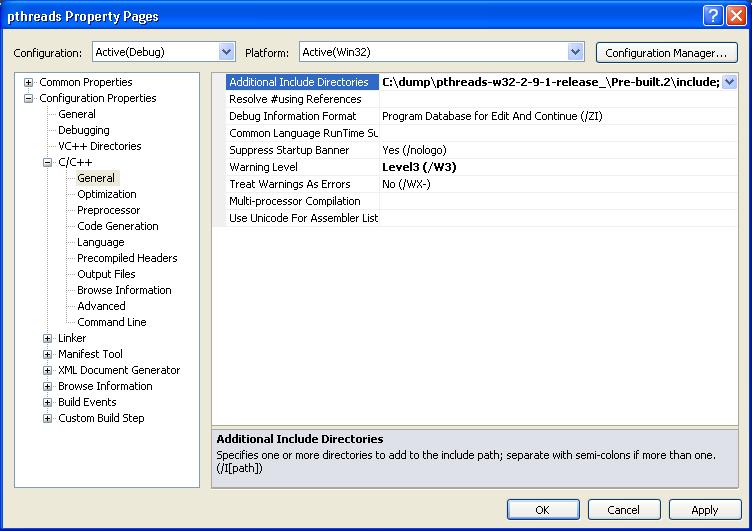Viewport: 752px width, 531px height.
Task: Click the empty Resolve #using References value
Action: point(558,99)
